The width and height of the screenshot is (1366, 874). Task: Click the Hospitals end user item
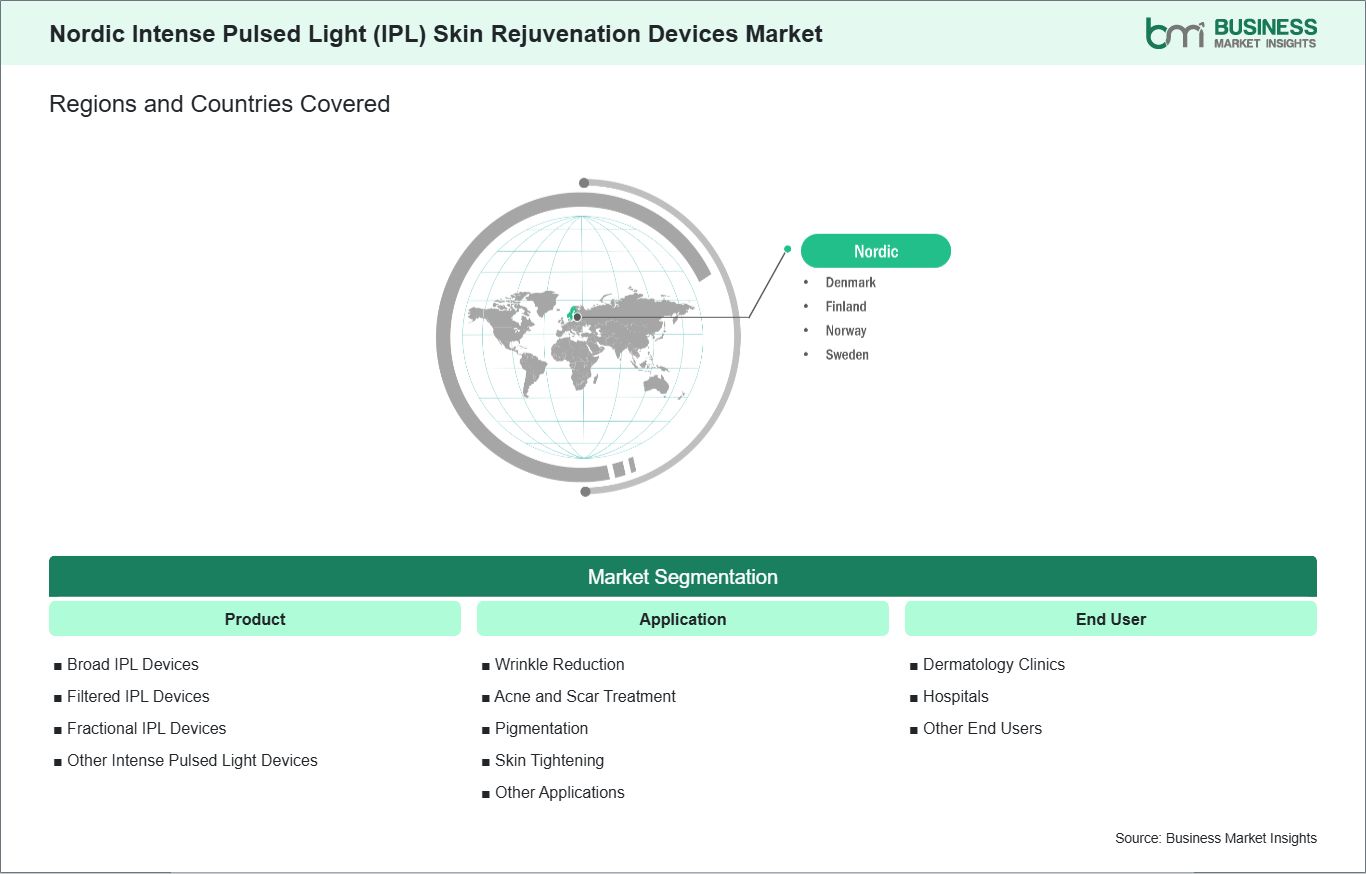[956, 696]
